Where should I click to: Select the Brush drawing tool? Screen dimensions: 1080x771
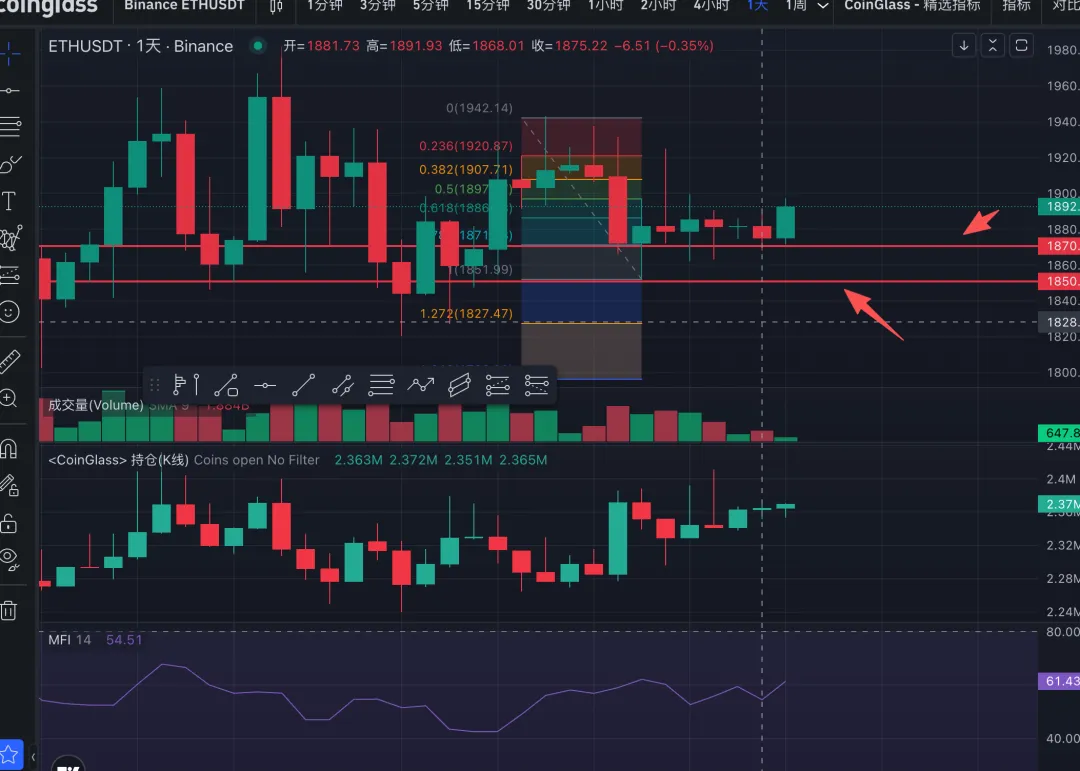click(x=10, y=164)
